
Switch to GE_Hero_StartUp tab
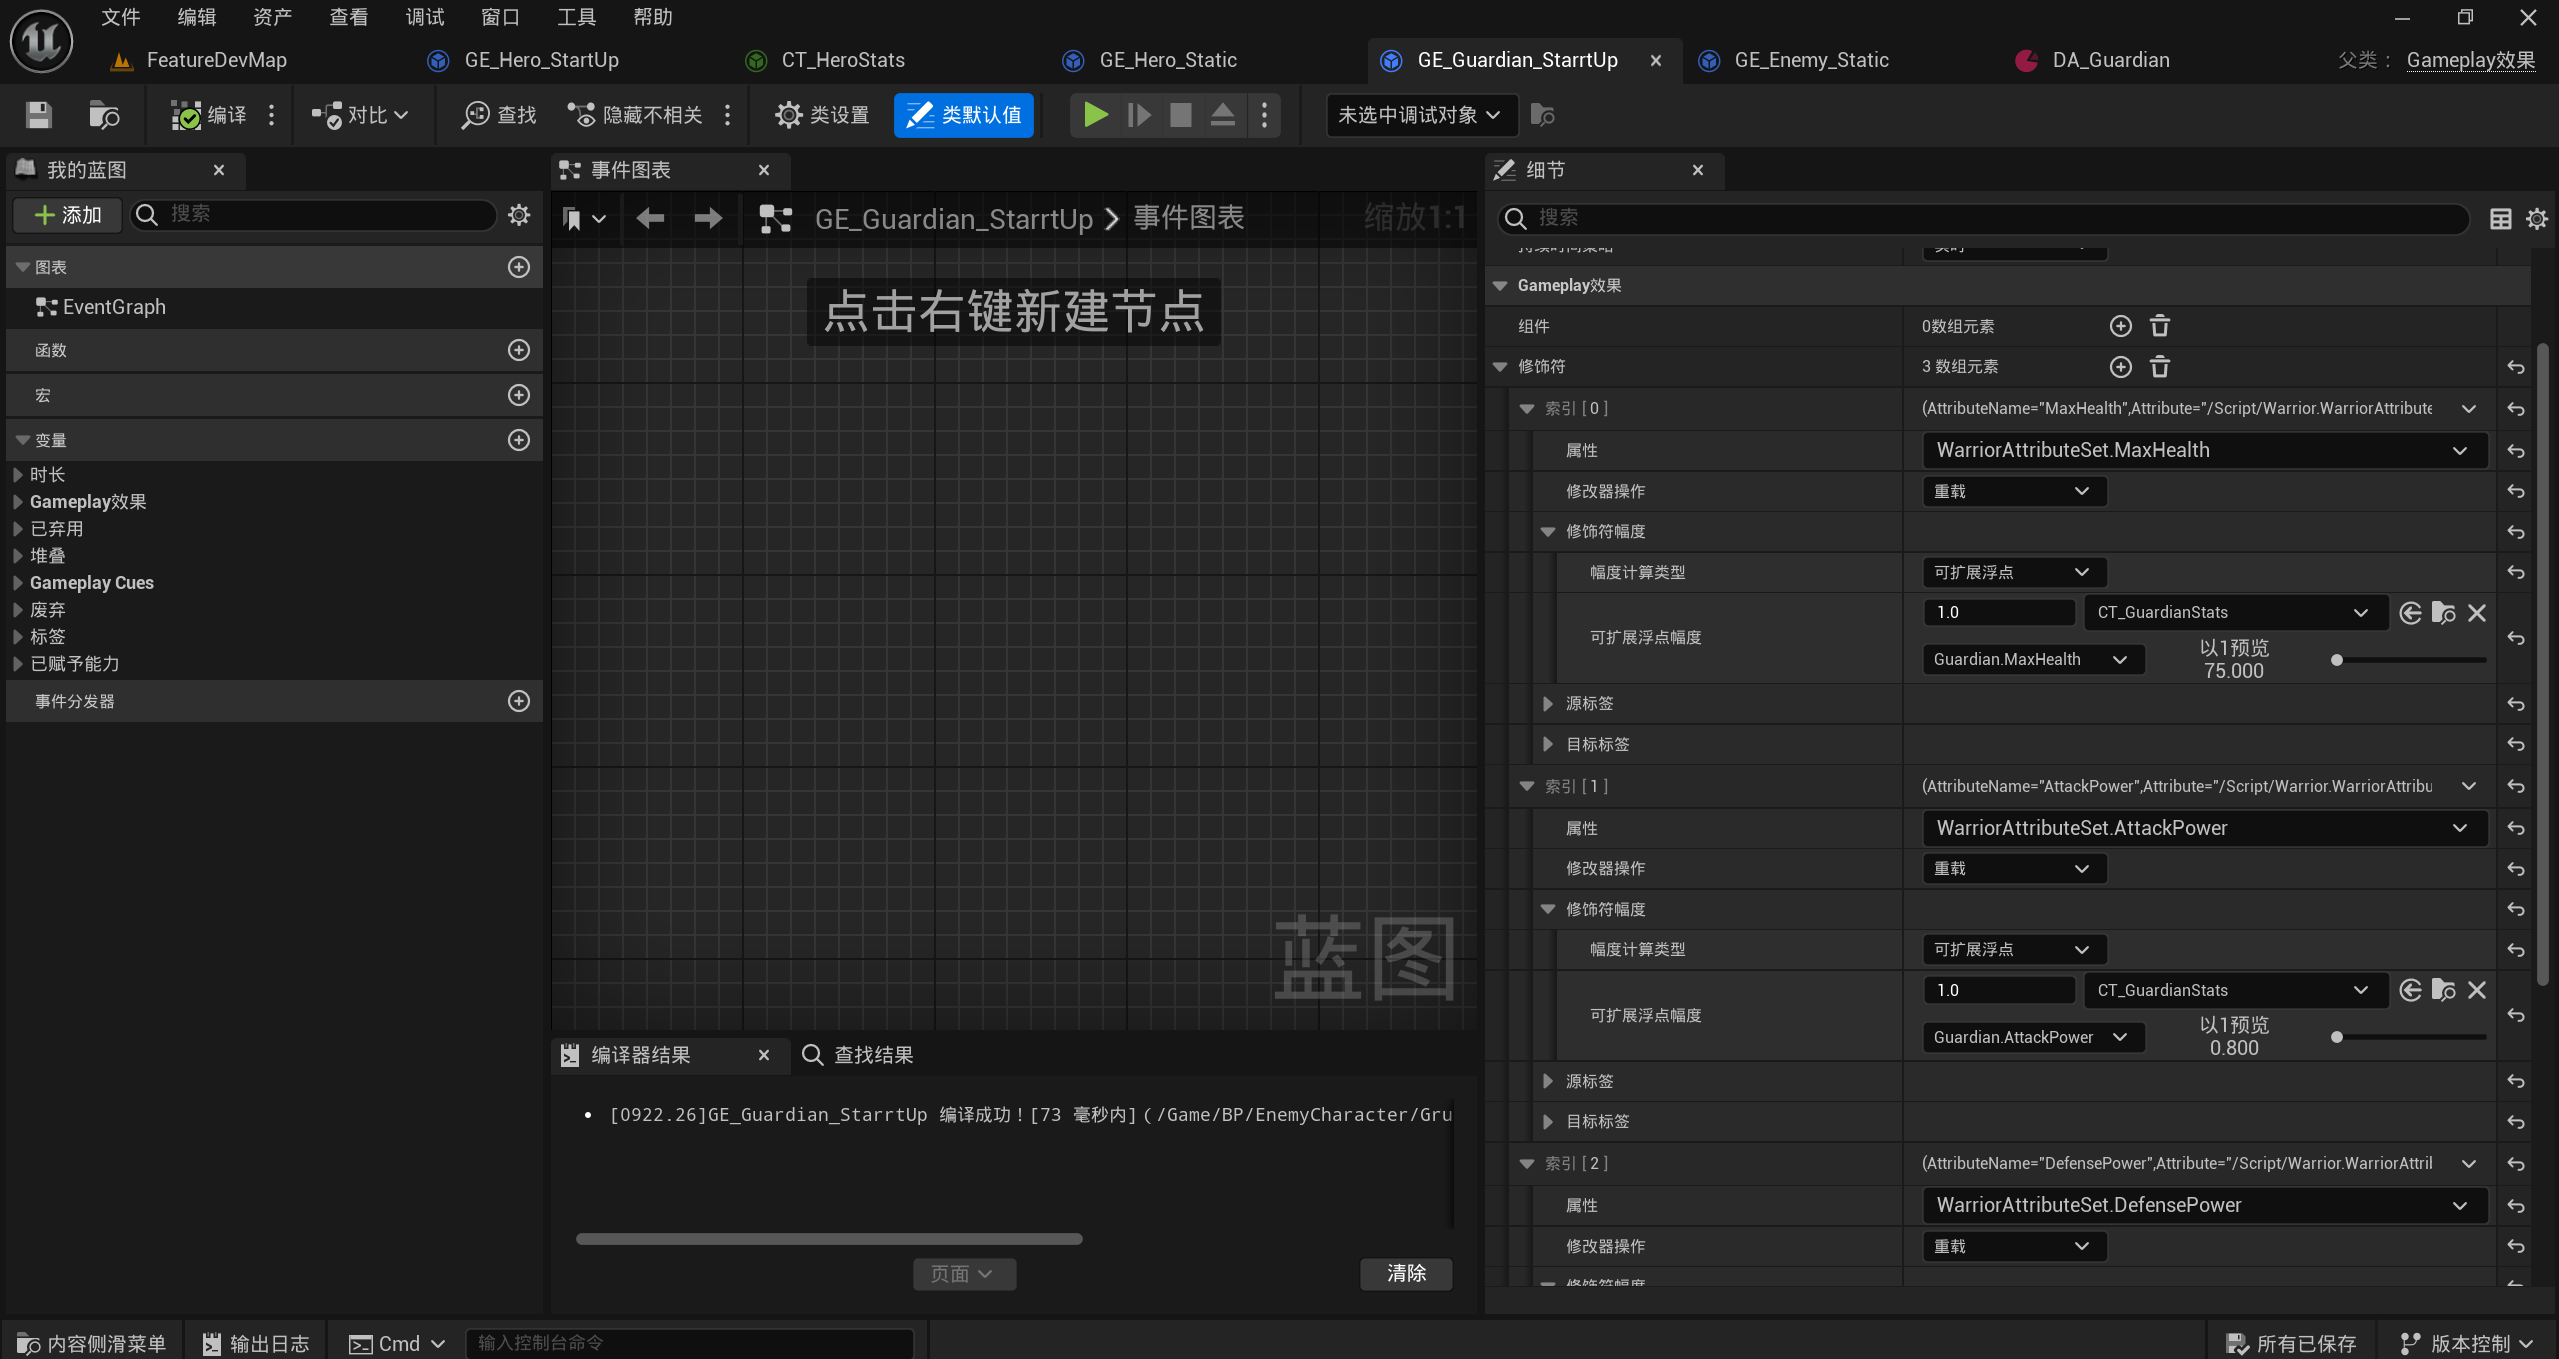[541, 60]
